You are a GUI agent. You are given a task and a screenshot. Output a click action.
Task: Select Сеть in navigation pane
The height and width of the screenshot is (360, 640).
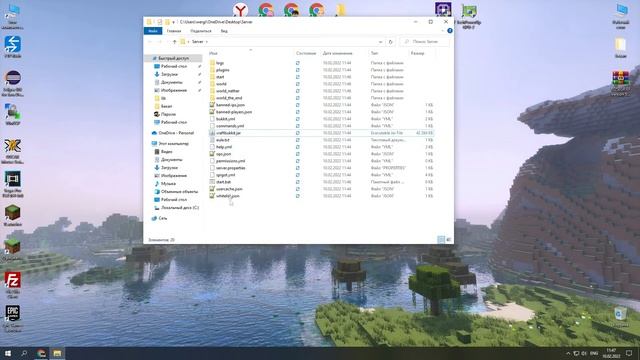(x=162, y=218)
